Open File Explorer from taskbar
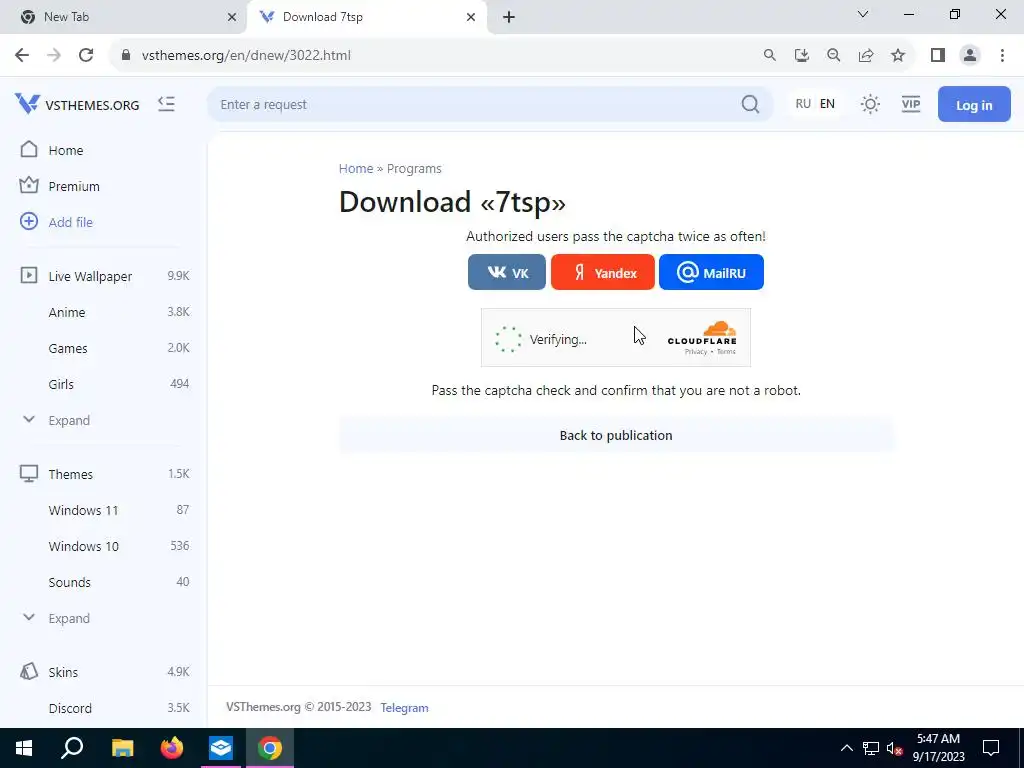 [x=122, y=748]
